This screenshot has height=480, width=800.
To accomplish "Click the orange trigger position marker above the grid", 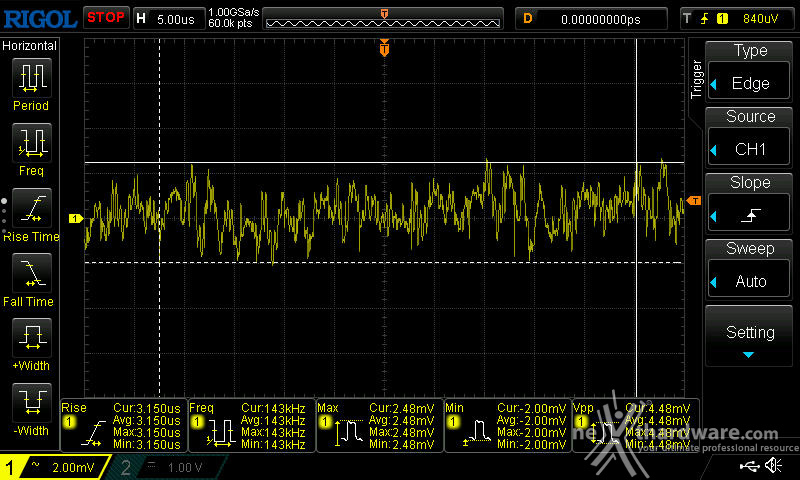I will pyautogui.click(x=384, y=47).
